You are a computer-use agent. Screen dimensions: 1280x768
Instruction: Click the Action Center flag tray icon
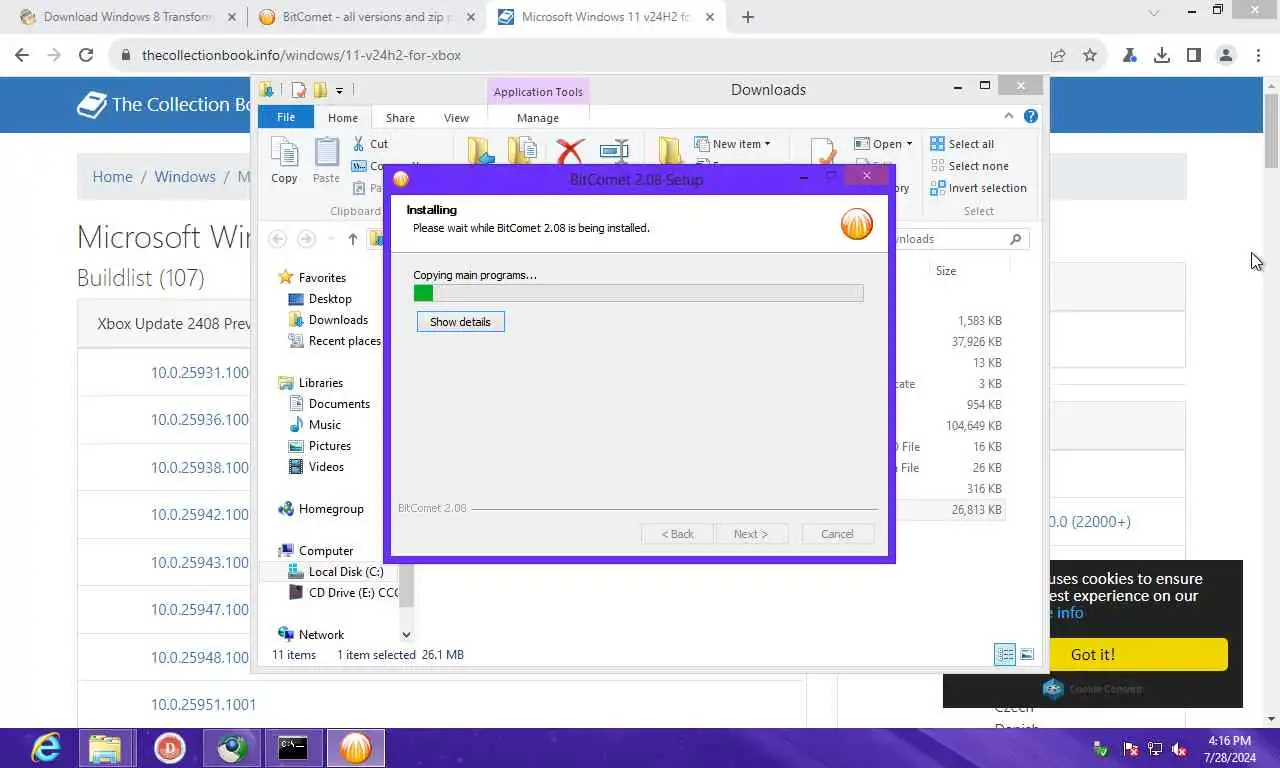click(x=1131, y=748)
